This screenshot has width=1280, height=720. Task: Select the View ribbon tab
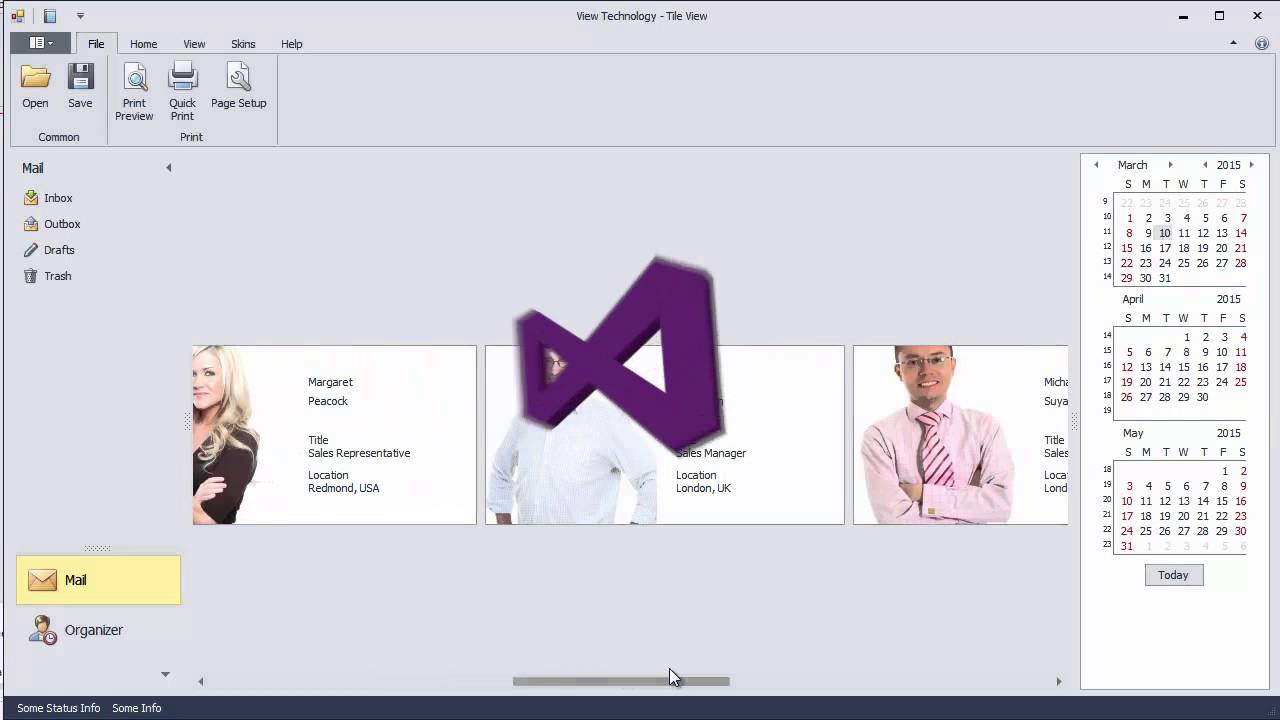[194, 44]
